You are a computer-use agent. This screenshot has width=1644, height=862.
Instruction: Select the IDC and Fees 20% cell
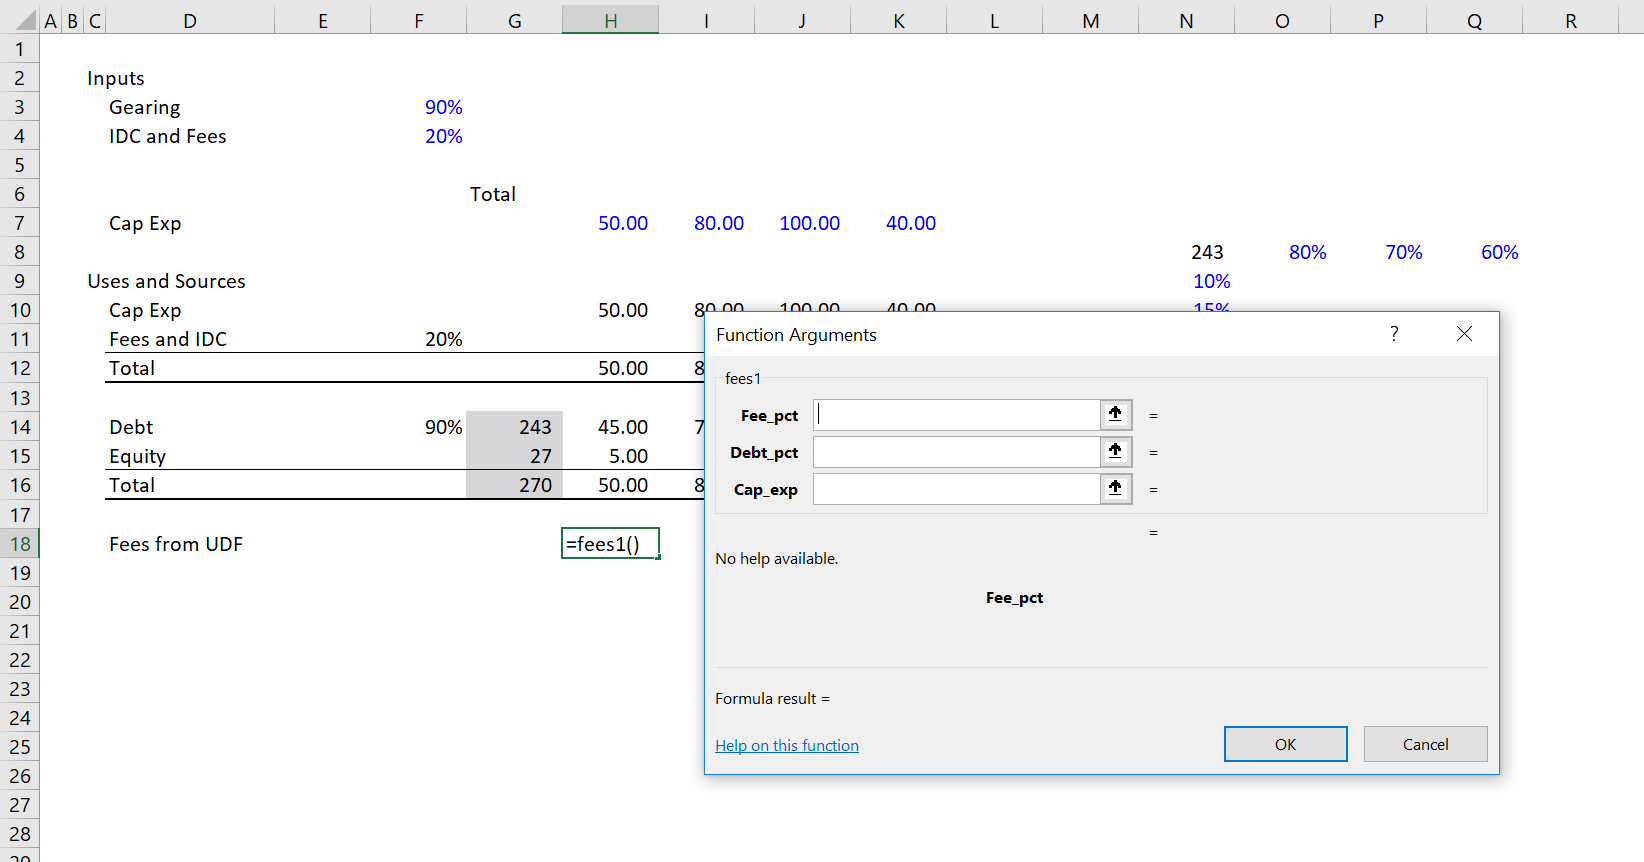pyautogui.click(x=419, y=136)
